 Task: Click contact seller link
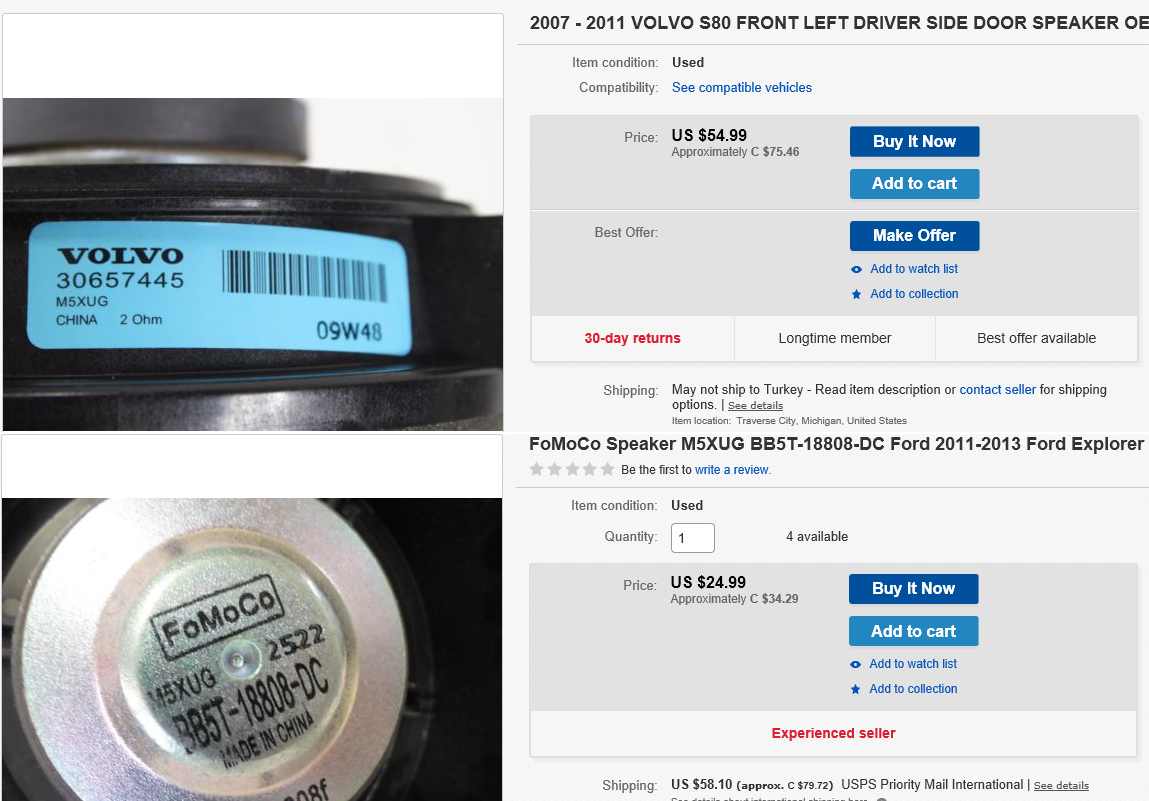click(x=997, y=390)
